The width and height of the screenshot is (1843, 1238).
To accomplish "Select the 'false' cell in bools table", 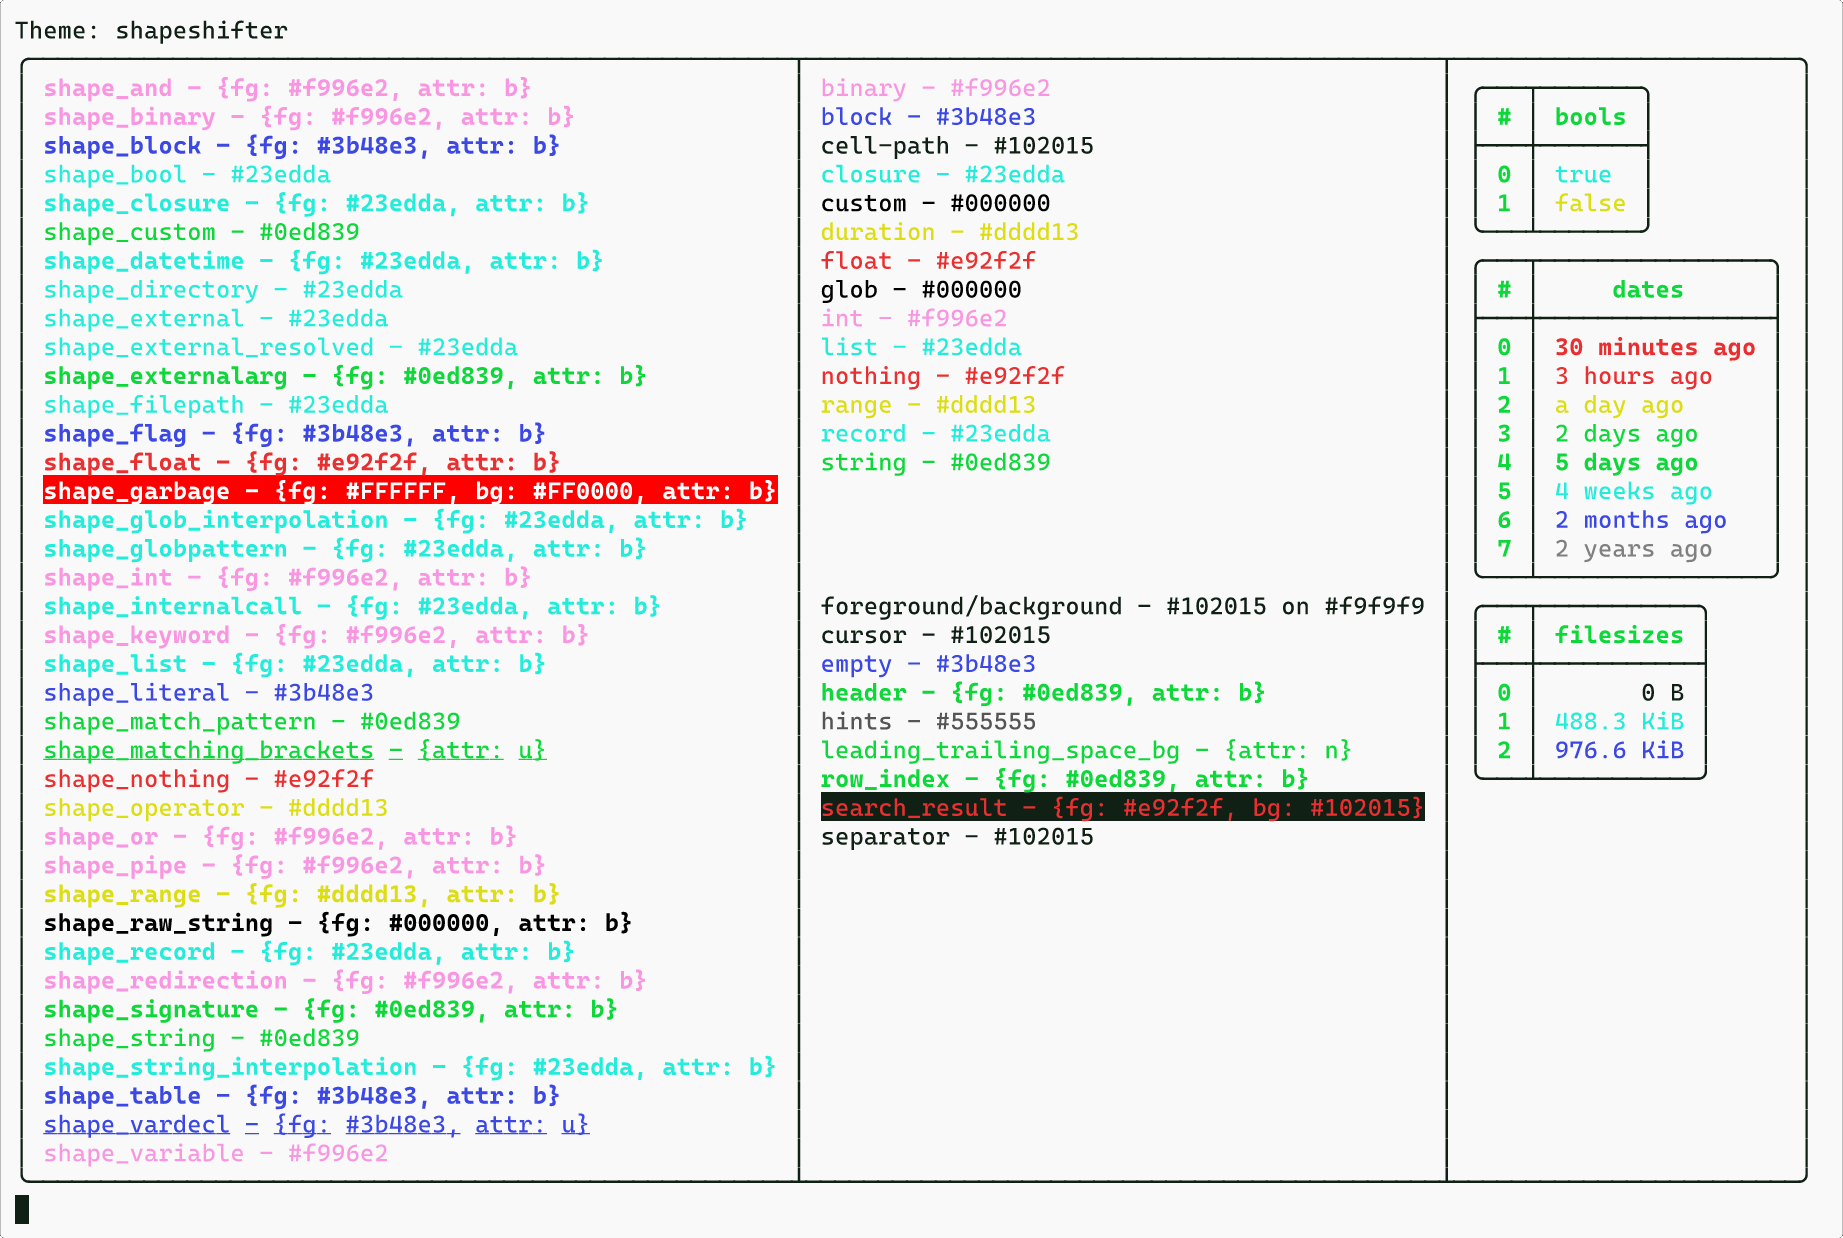I will [1590, 203].
